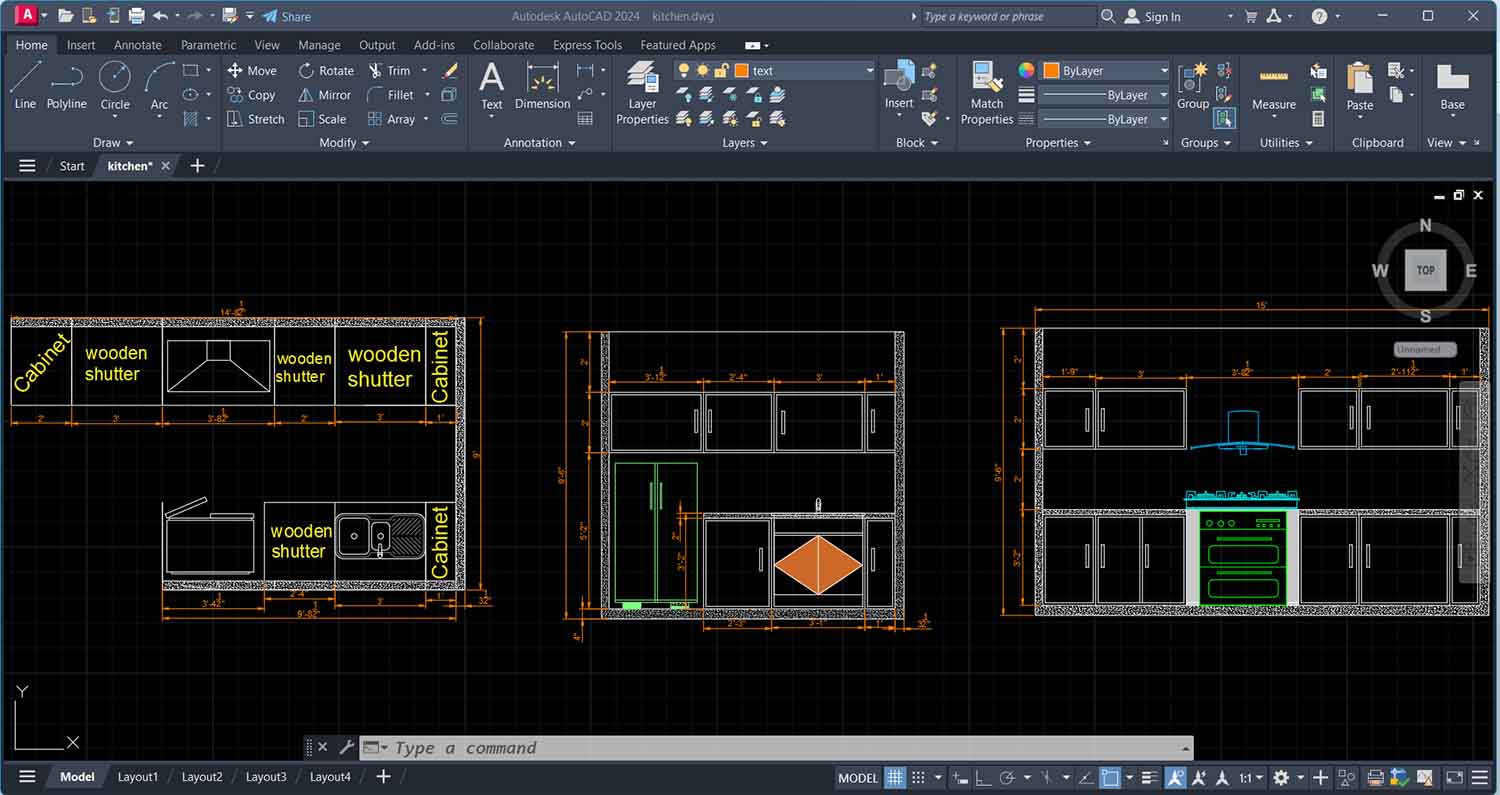Image resolution: width=1500 pixels, height=795 pixels.
Task: Toggle the MODEL space button
Action: point(857,777)
